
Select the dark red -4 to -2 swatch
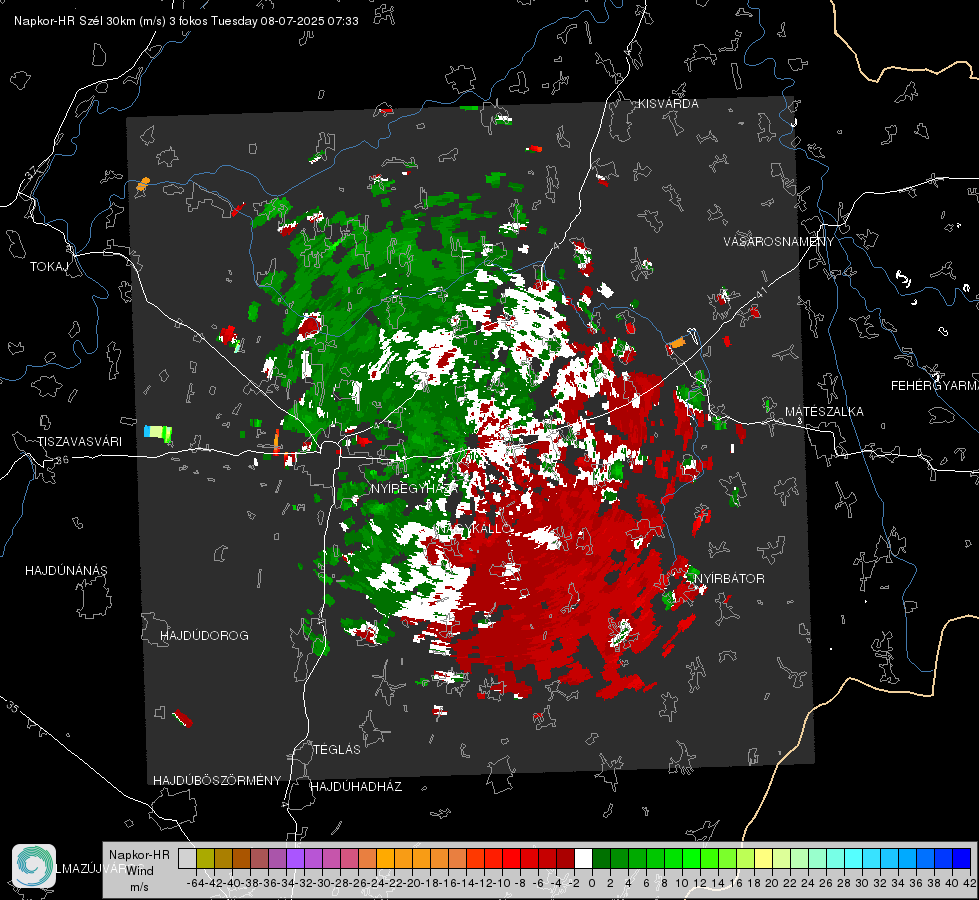coord(566,858)
